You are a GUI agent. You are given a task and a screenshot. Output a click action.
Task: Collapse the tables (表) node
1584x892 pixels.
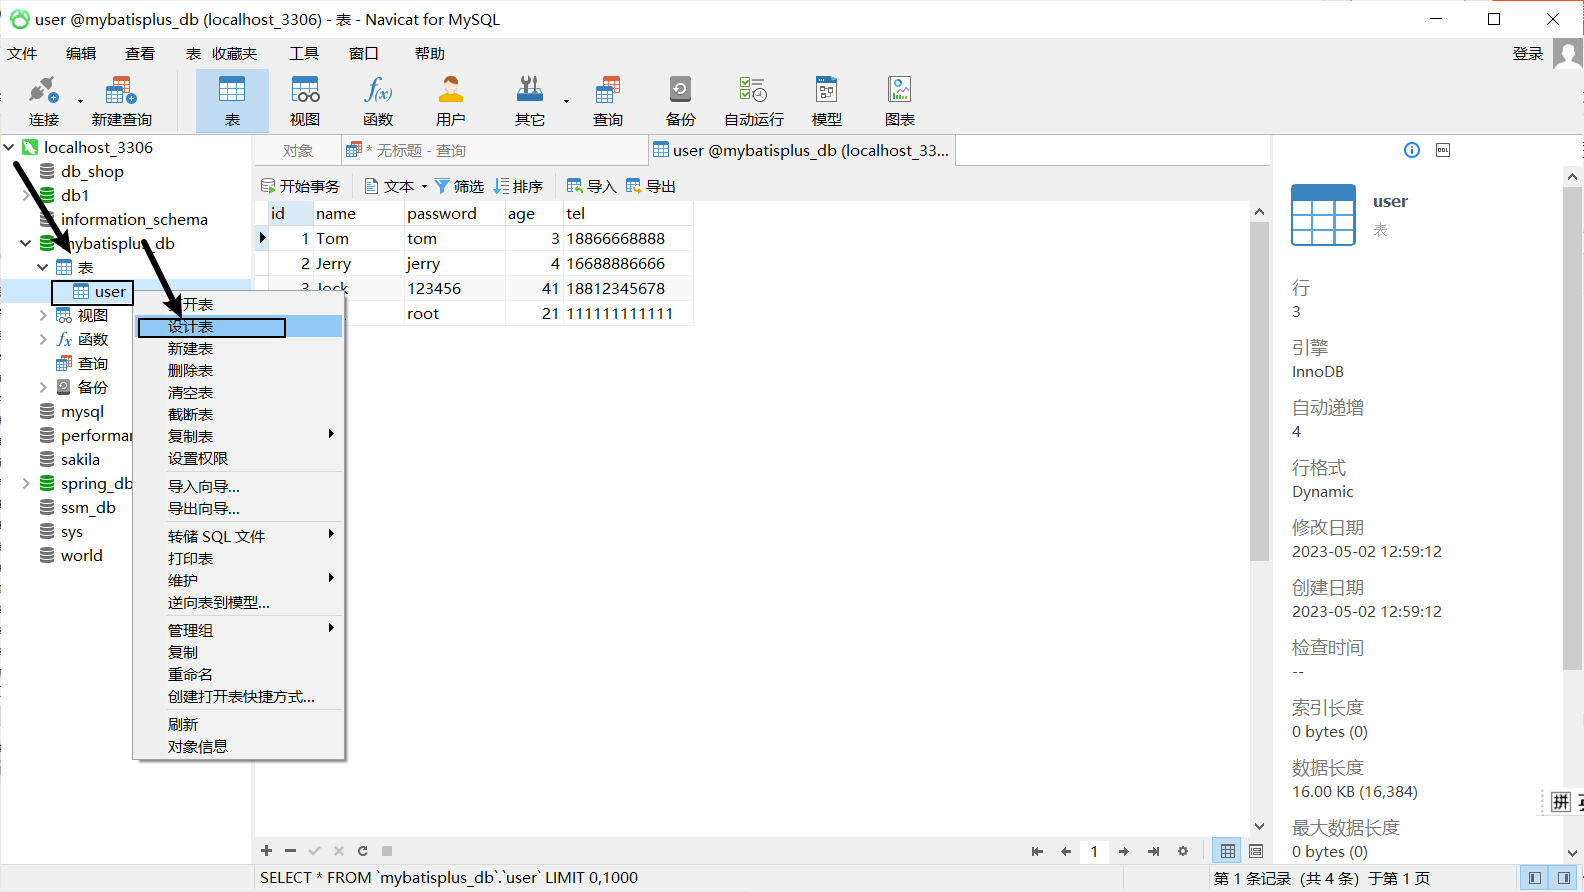coord(43,267)
